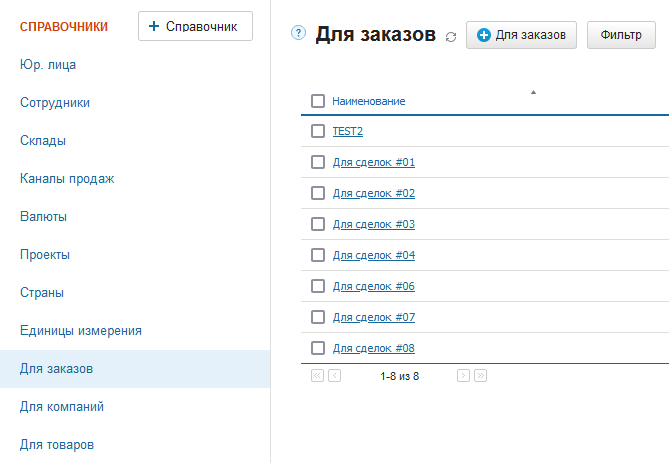This screenshot has height=463, width=669.
Task: Go to last page of results
Action: (480, 376)
